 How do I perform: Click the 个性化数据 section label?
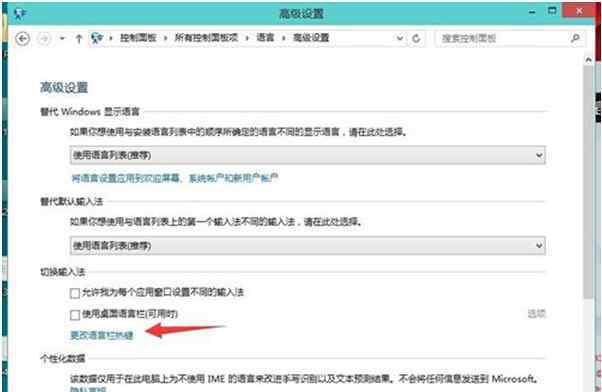(63, 359)
